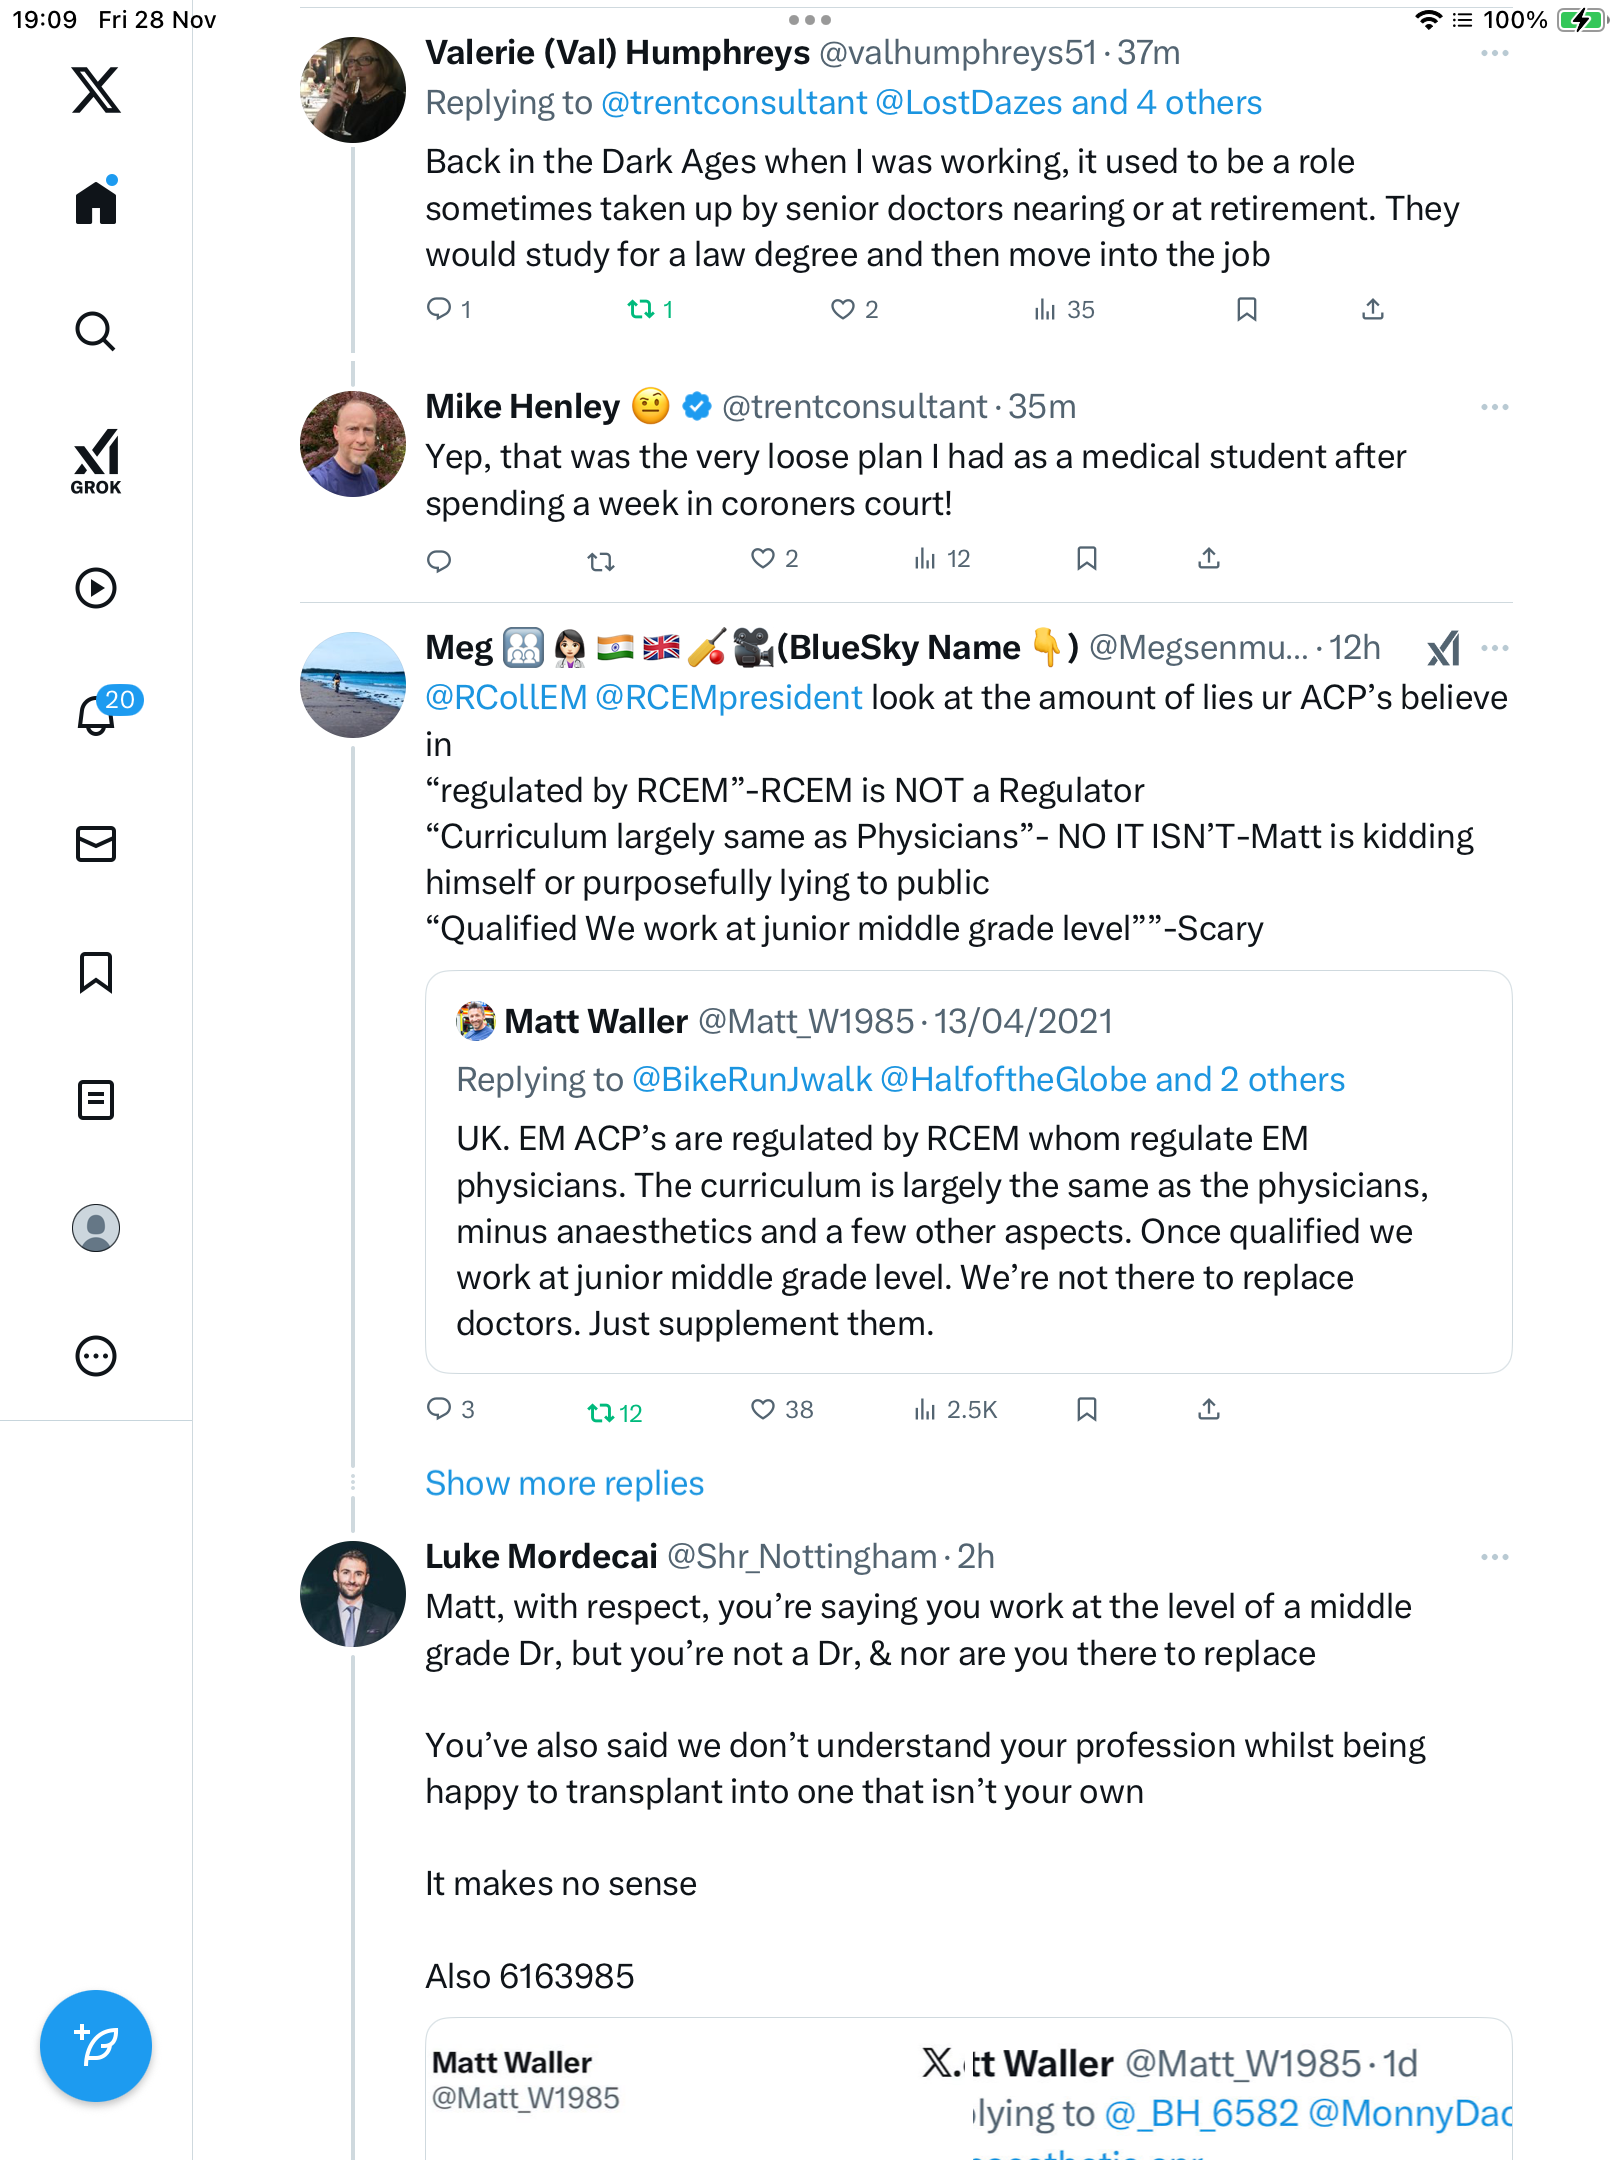Screen dimensions: 1620x2160
Task: Open the notifications bell
Action: 96,715
